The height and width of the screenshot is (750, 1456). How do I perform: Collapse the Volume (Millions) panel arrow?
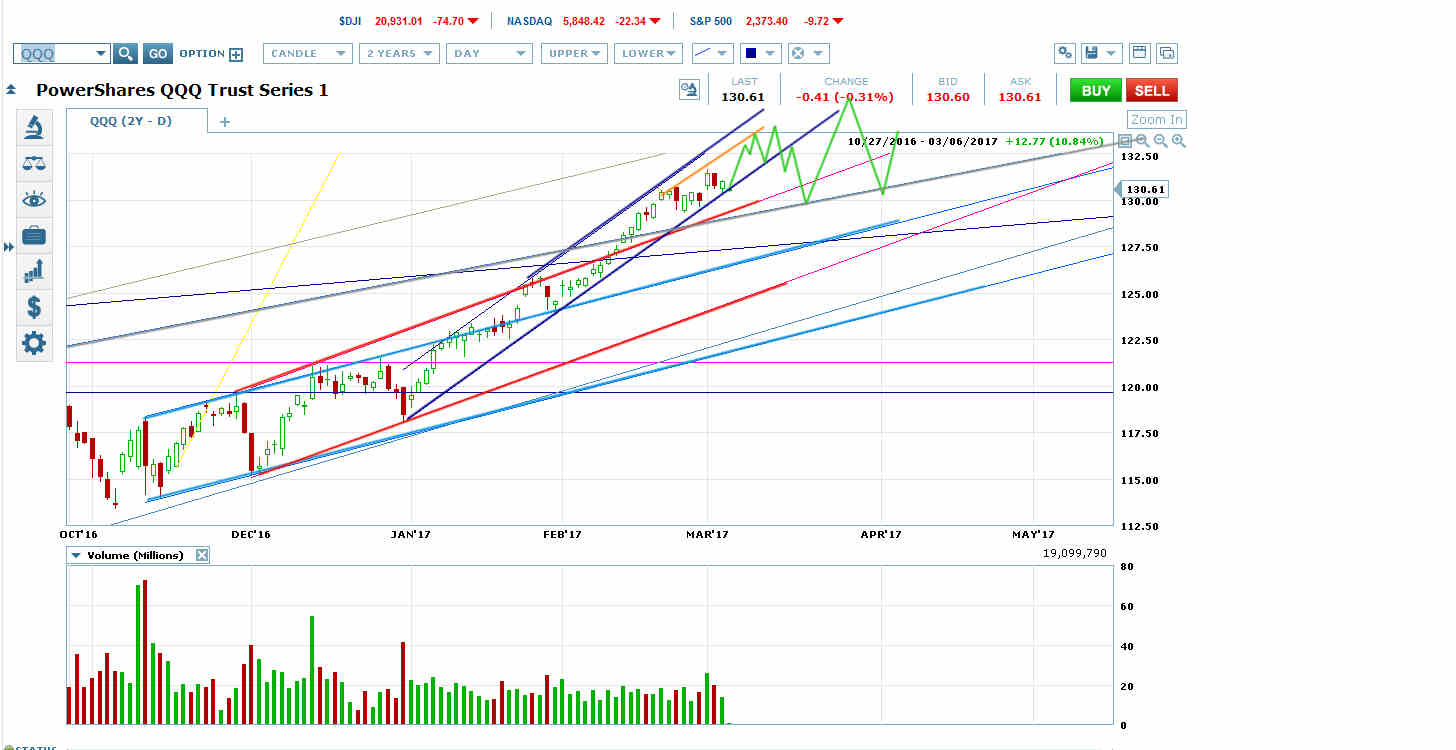tap(75, 555)
